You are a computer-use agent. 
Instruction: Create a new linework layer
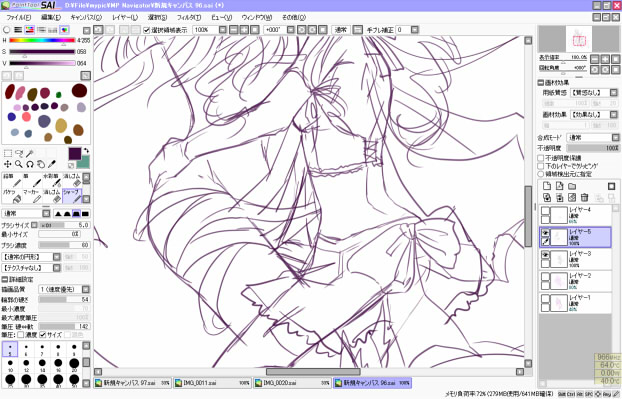tap(559, 186)
